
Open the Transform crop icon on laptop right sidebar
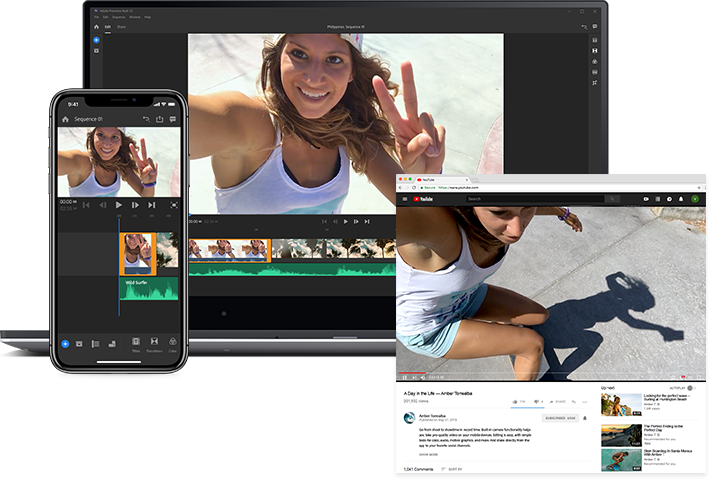(x=595, y=83)
